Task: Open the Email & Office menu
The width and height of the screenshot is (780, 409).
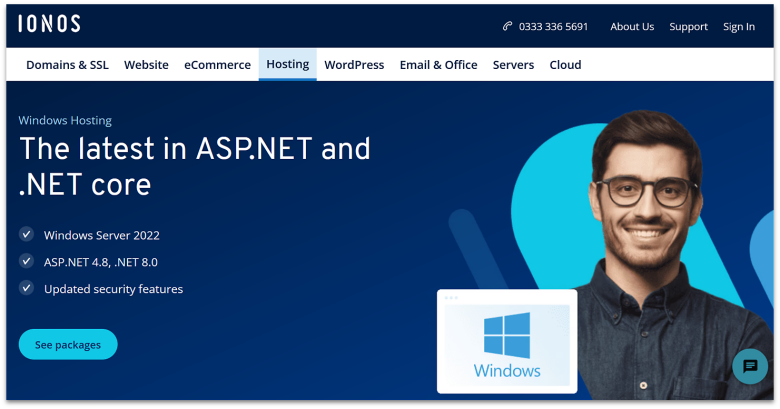Action: pyautogui.click(x=438, y=65)
